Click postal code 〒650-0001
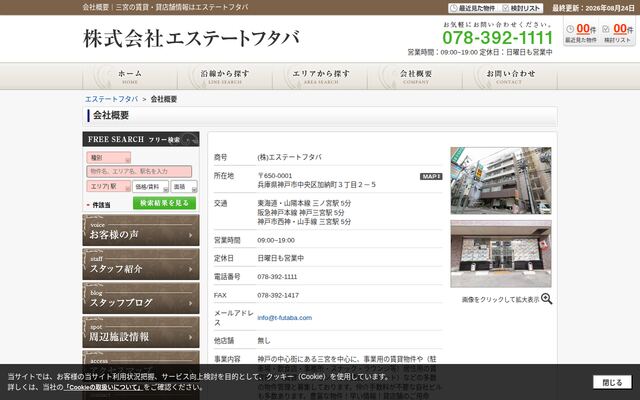 (275, 176)
